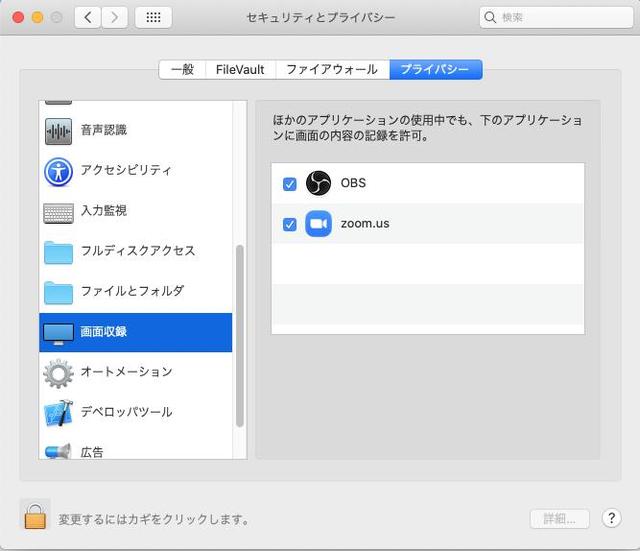
Task: Click the 詳細... button
Action: (559, 519)
